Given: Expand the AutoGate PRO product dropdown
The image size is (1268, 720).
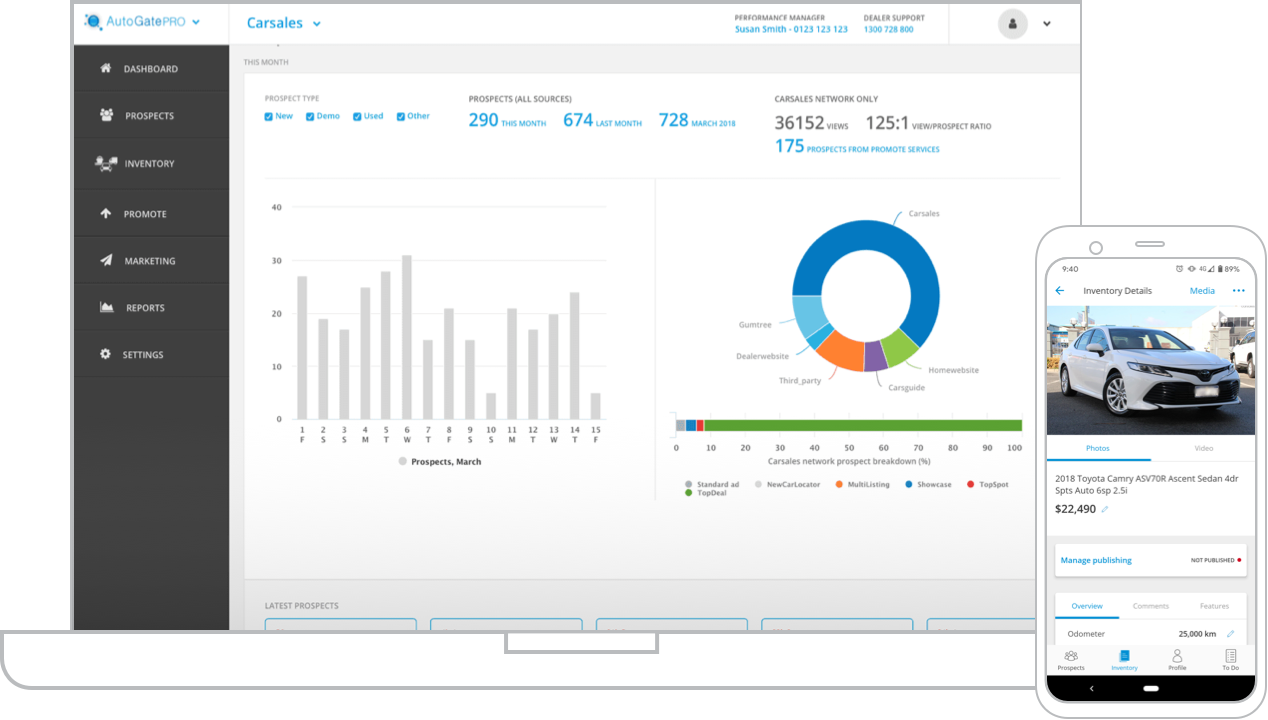Looking at the screenshot, I should (x=195, y=22).
